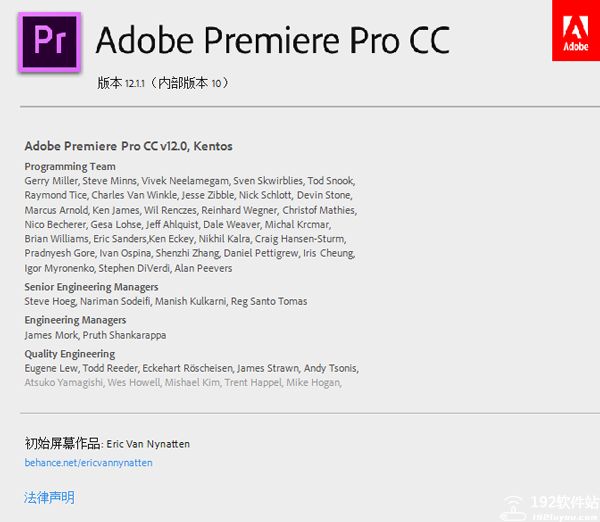Open the 法律声明 legal notice link

coord(49,497)
